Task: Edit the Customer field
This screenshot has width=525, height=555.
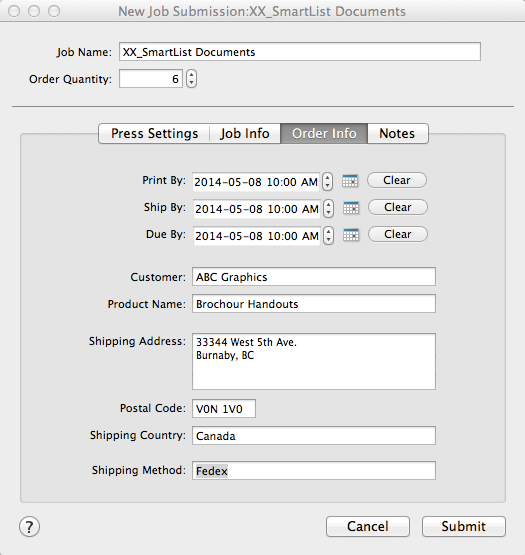Action: point(314,276)
